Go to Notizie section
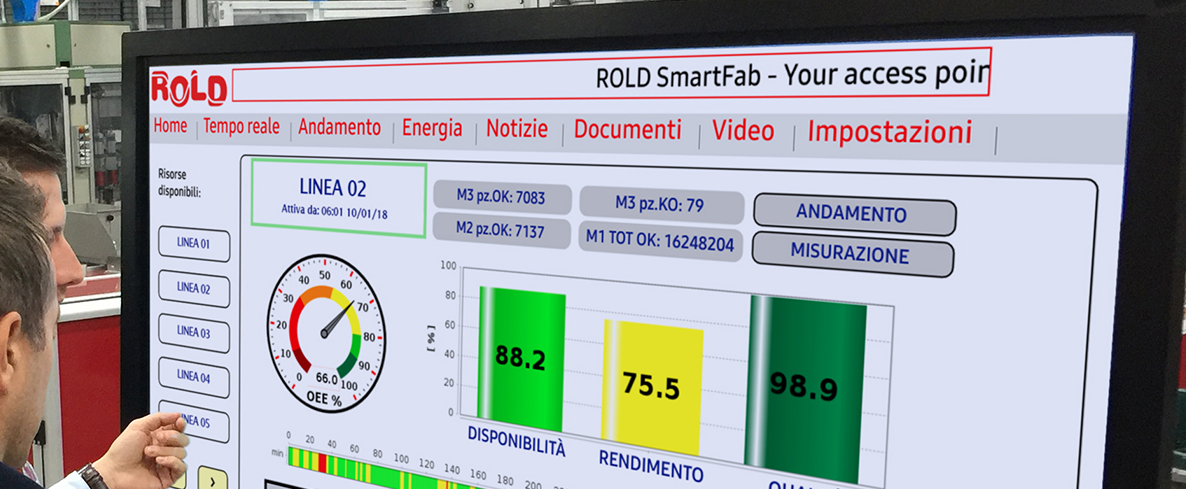The image size is (1186, 489). [x=517, y=128]
